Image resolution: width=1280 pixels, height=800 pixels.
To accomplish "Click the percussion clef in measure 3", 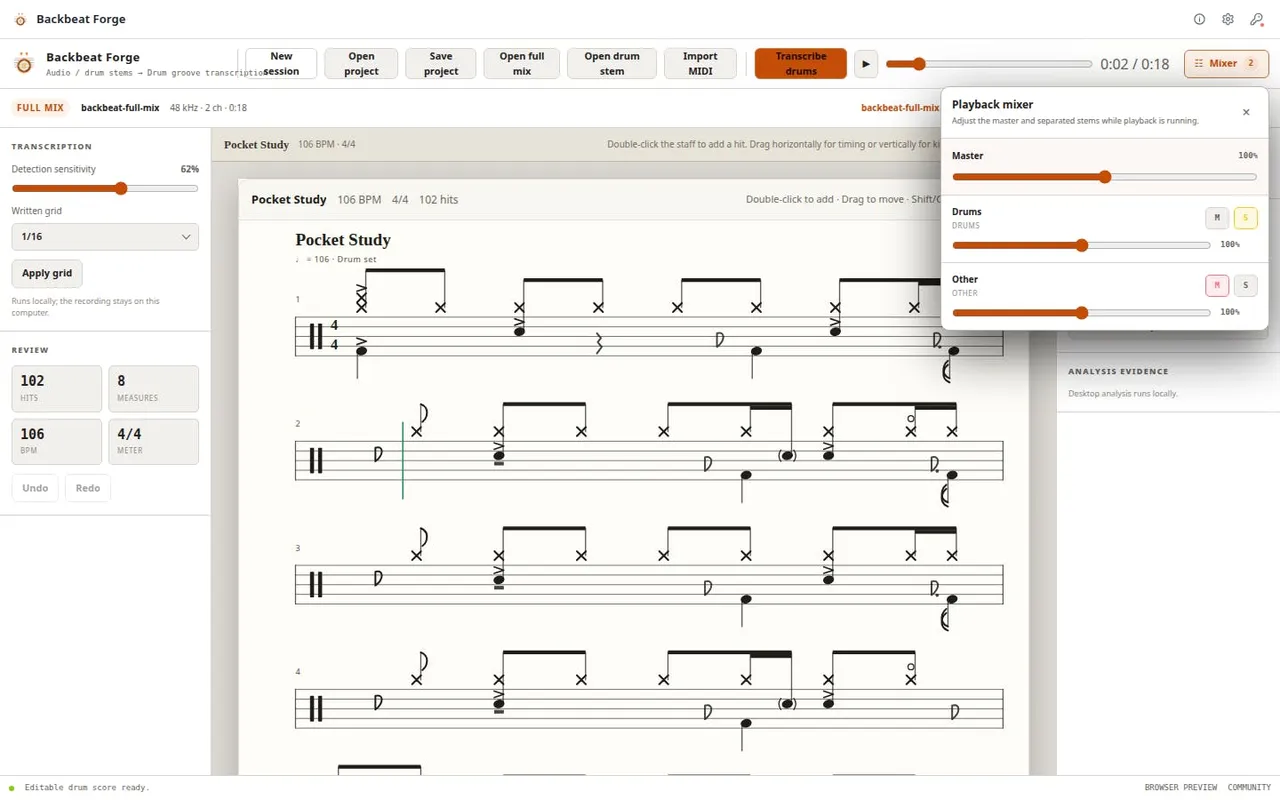I will [316, 585].
